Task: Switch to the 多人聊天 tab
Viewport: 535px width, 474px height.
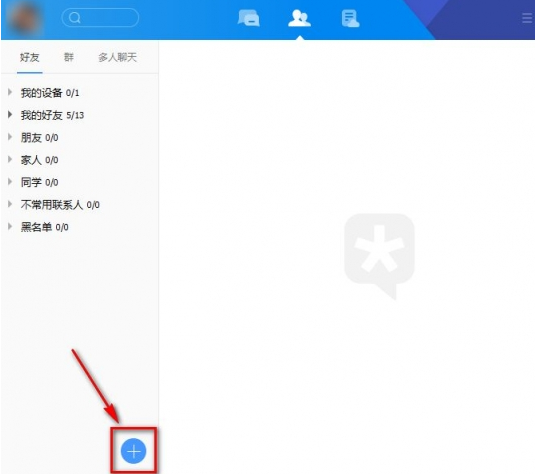Action: [117, 57]
